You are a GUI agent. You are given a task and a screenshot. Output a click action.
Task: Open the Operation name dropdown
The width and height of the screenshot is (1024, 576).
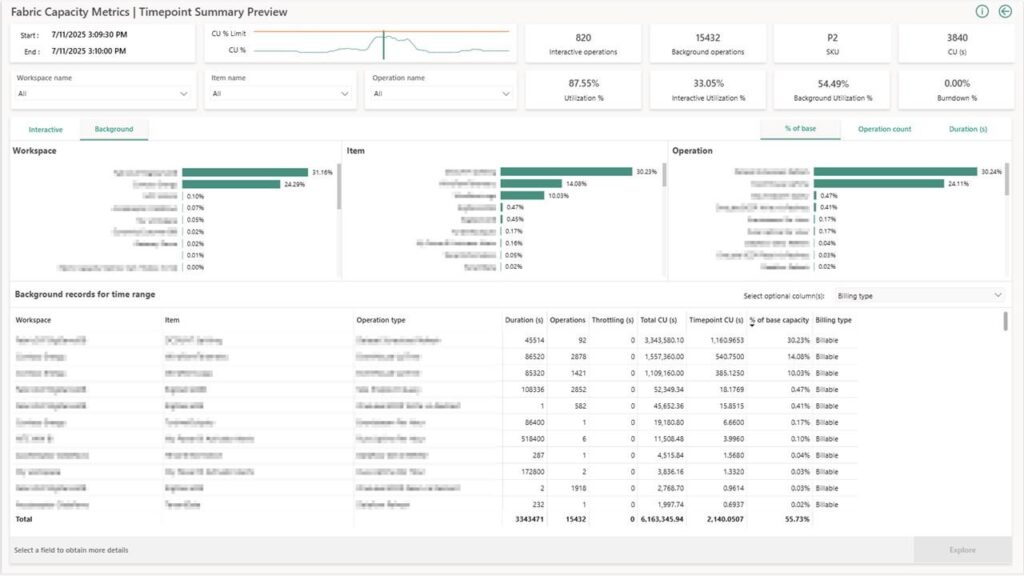tap(441, 93)
